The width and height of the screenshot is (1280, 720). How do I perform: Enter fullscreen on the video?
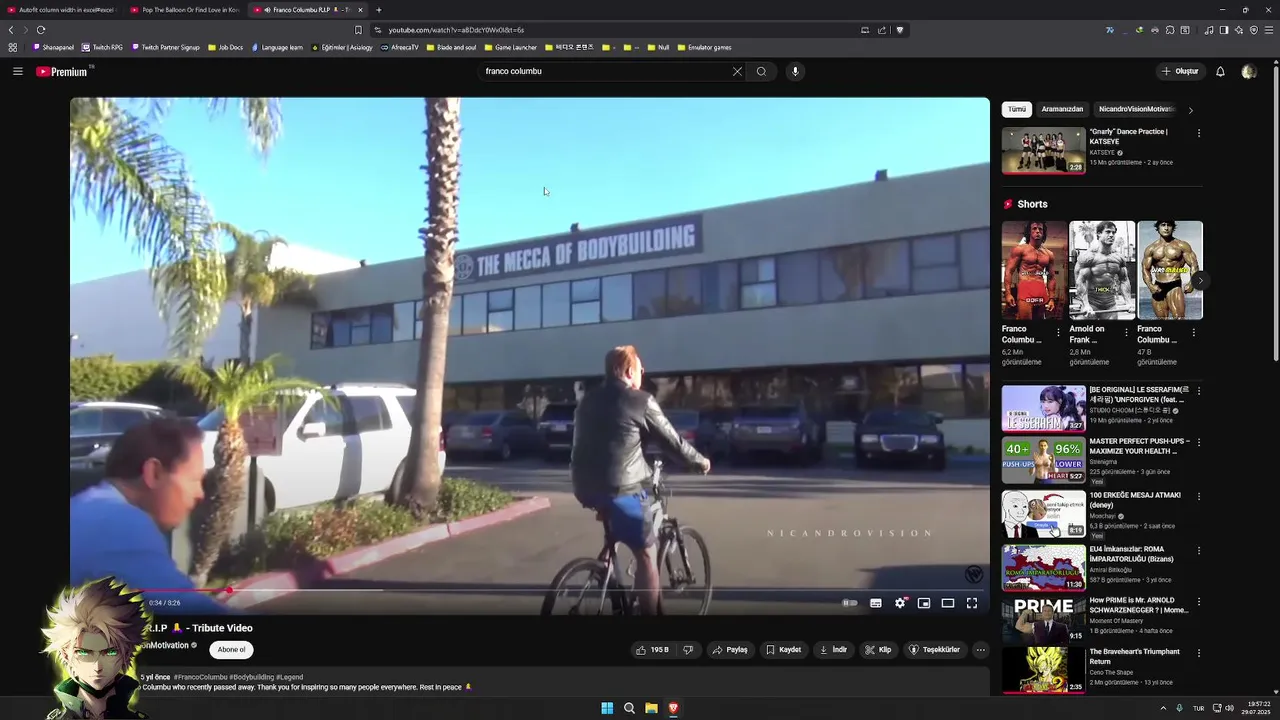point(972,603)
